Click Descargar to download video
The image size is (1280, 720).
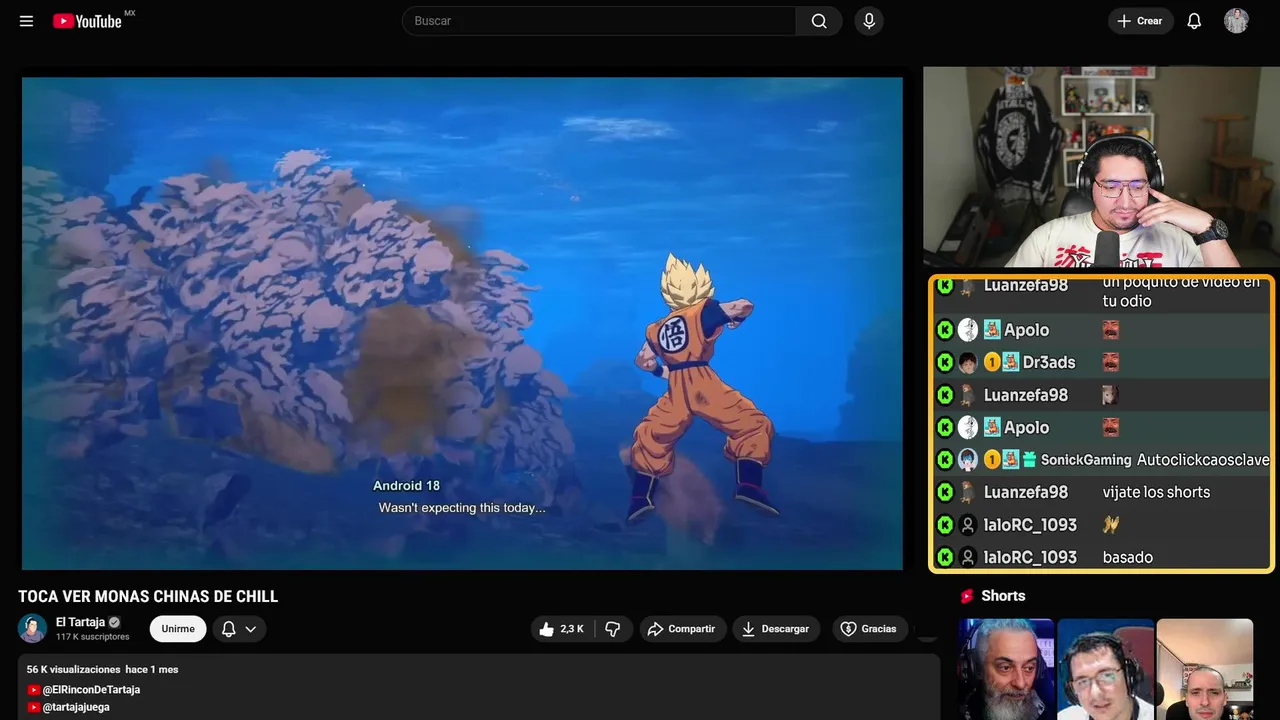776,629
